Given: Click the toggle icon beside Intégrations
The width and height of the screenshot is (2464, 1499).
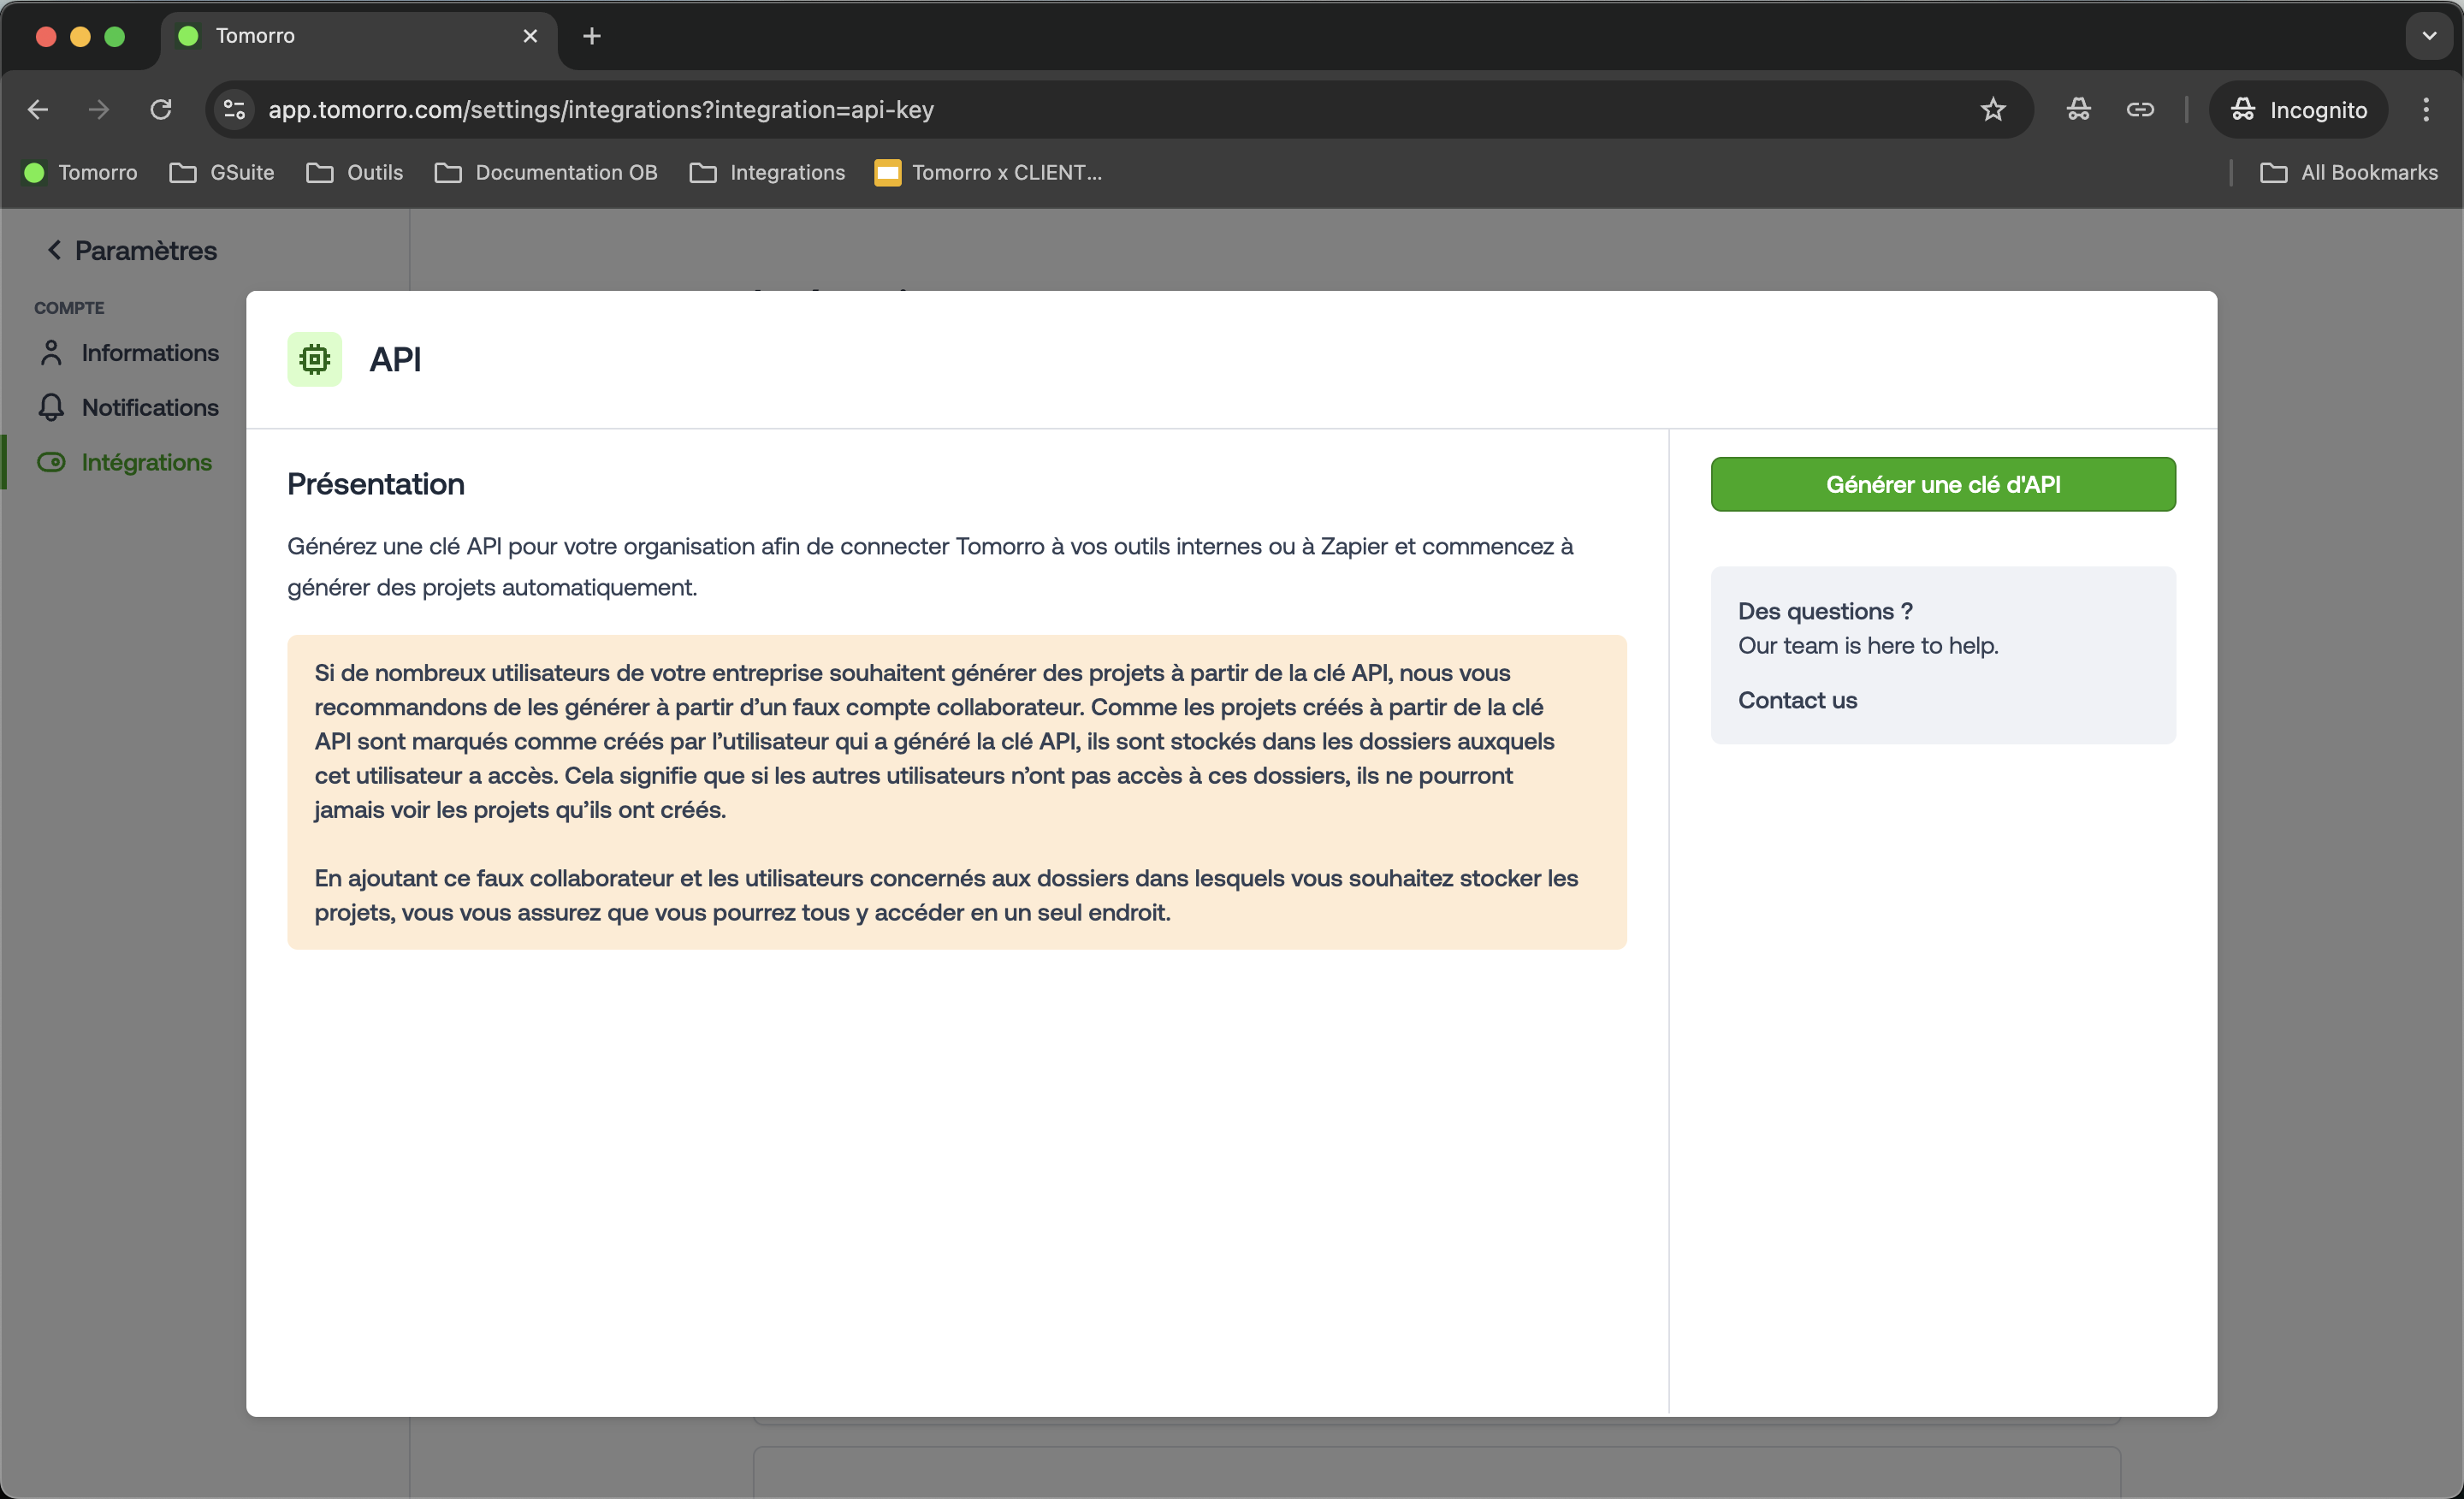Looking at the screenshot, I should [51, 462].
